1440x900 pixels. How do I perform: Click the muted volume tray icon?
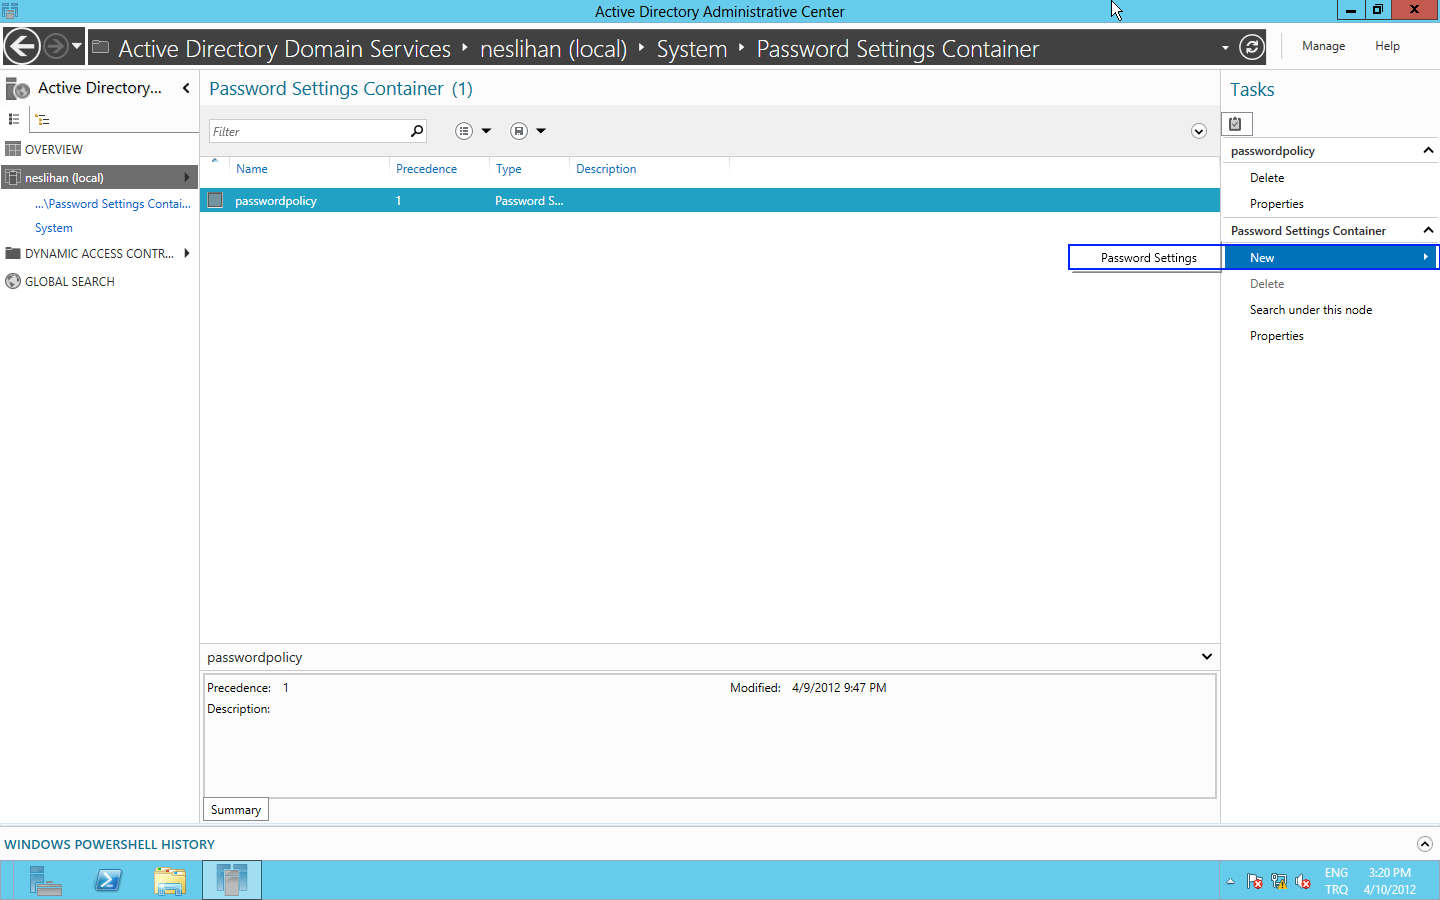(x=1303, y=881)
